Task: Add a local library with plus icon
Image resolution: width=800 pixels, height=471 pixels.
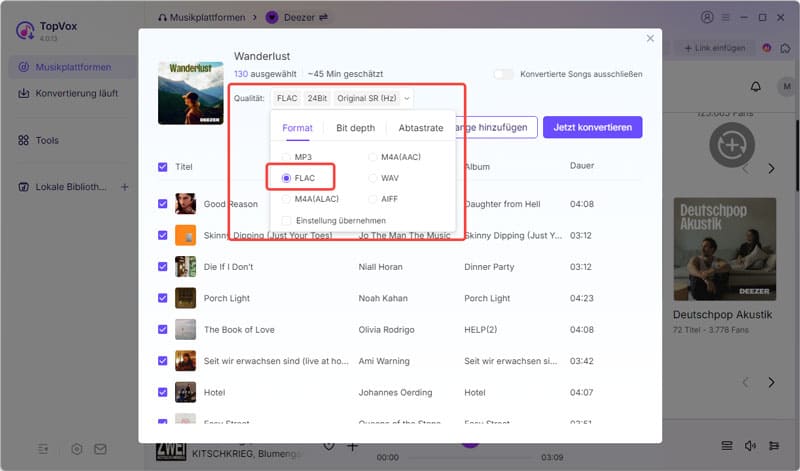Action: (124, 187)
